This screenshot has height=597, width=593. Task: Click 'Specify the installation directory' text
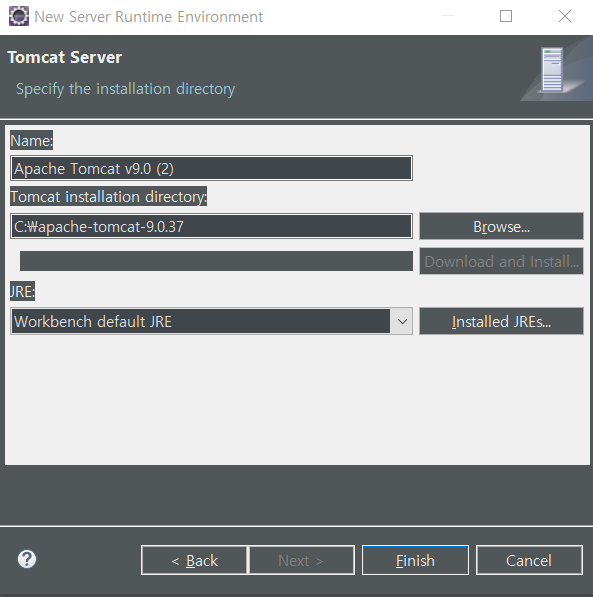coord(125,89)
